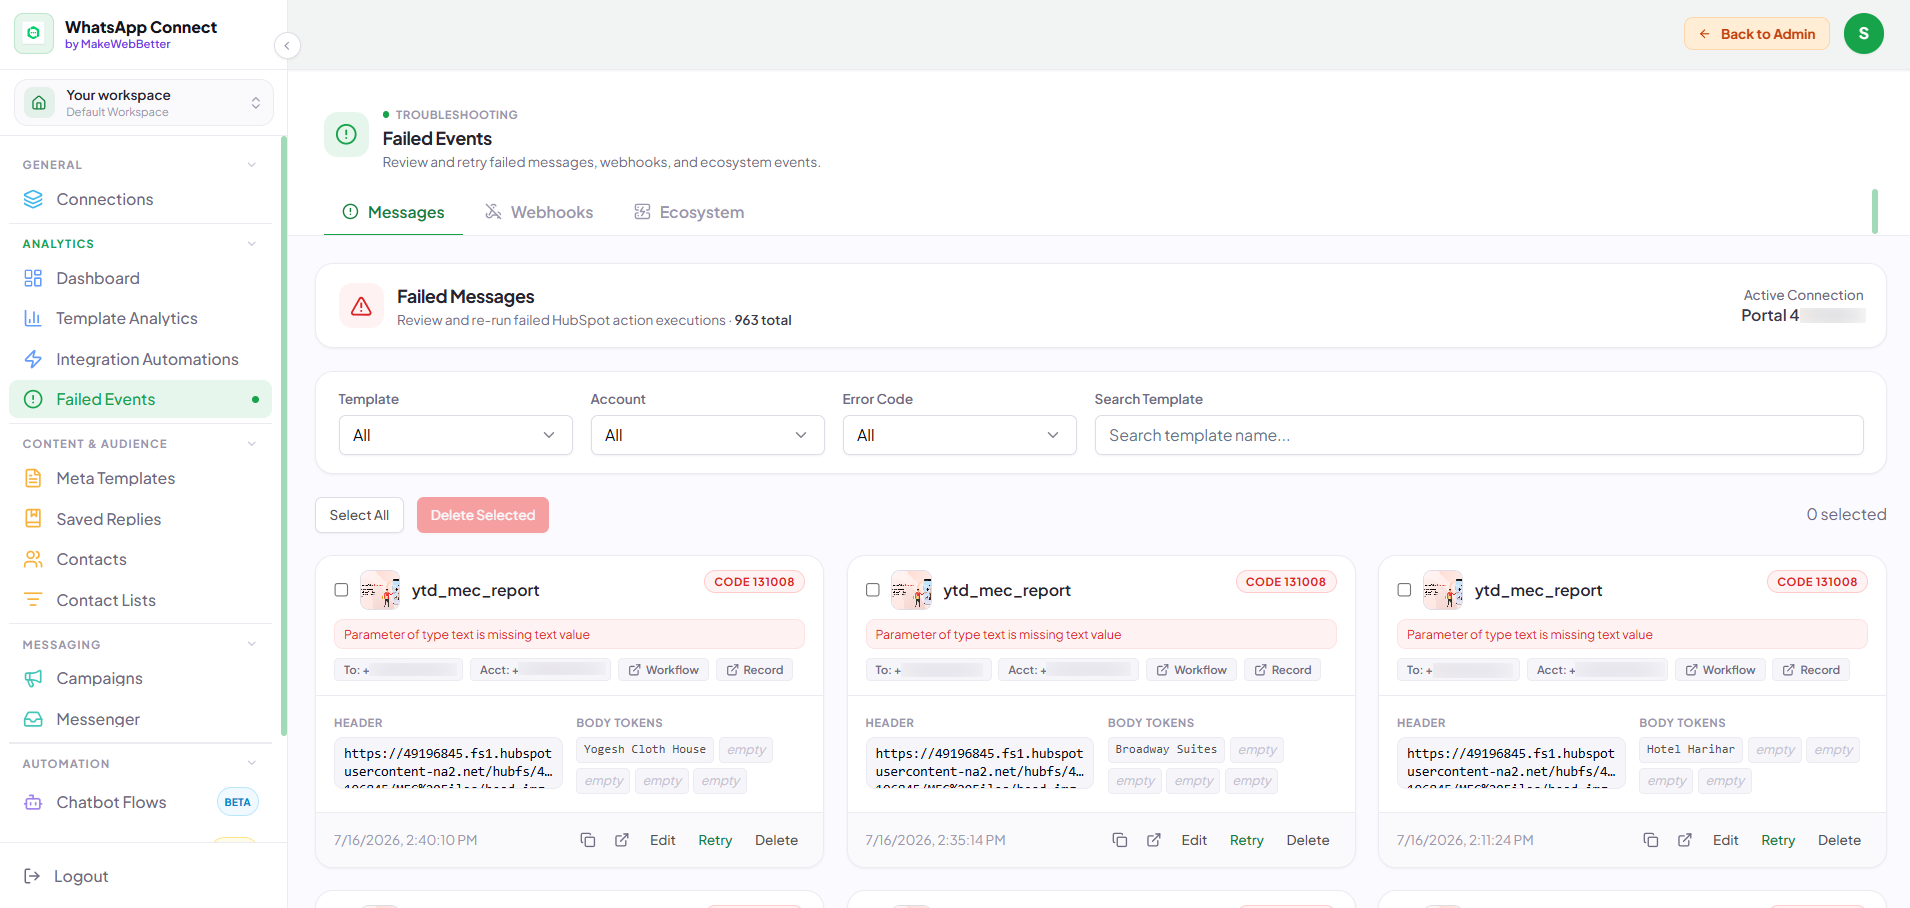1910x908 pixels.
Task: Collapse the MESSAGING sidebar section
Action: point(252,644)
